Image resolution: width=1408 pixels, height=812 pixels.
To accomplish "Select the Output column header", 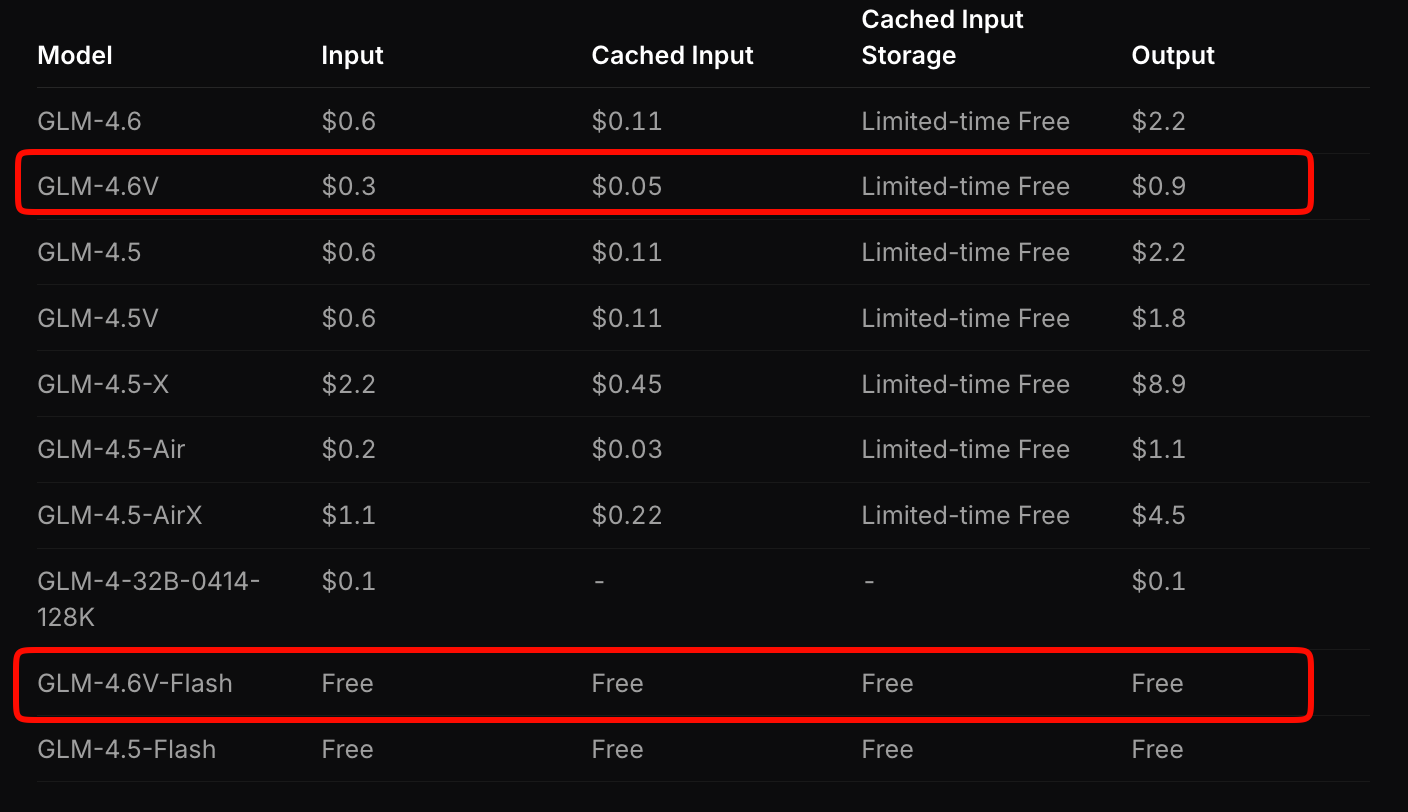I will [1173, 55].
